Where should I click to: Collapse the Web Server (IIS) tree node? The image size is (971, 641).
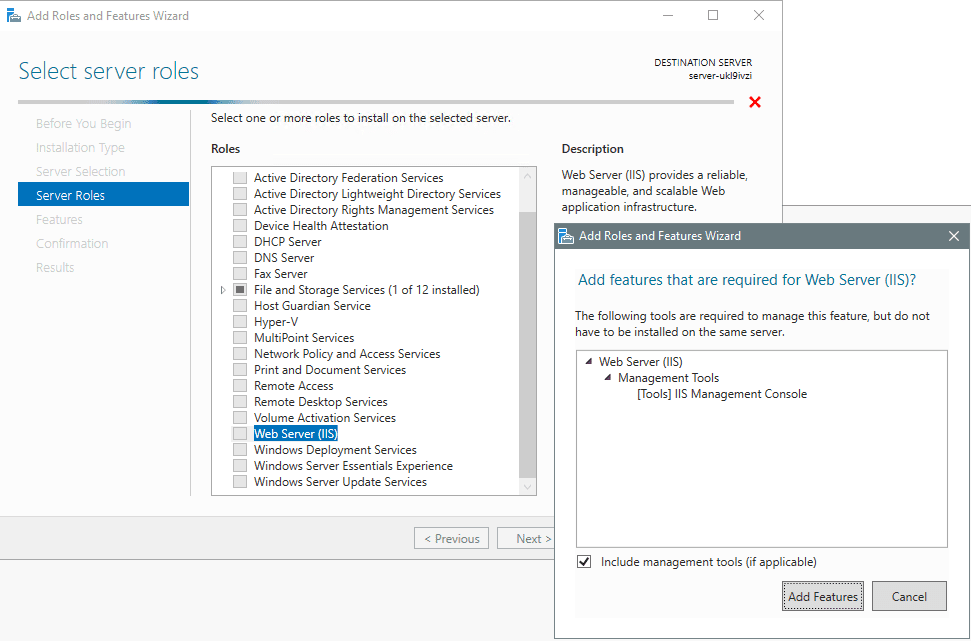(x=588, y=361)
